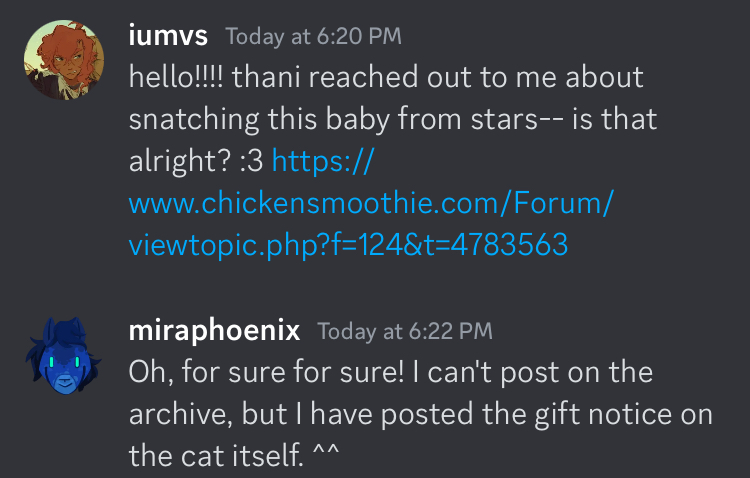Open the www.chickensmoothie.com/Forum/ link
This screenshot has height=478, width=750.
point(370,203)
